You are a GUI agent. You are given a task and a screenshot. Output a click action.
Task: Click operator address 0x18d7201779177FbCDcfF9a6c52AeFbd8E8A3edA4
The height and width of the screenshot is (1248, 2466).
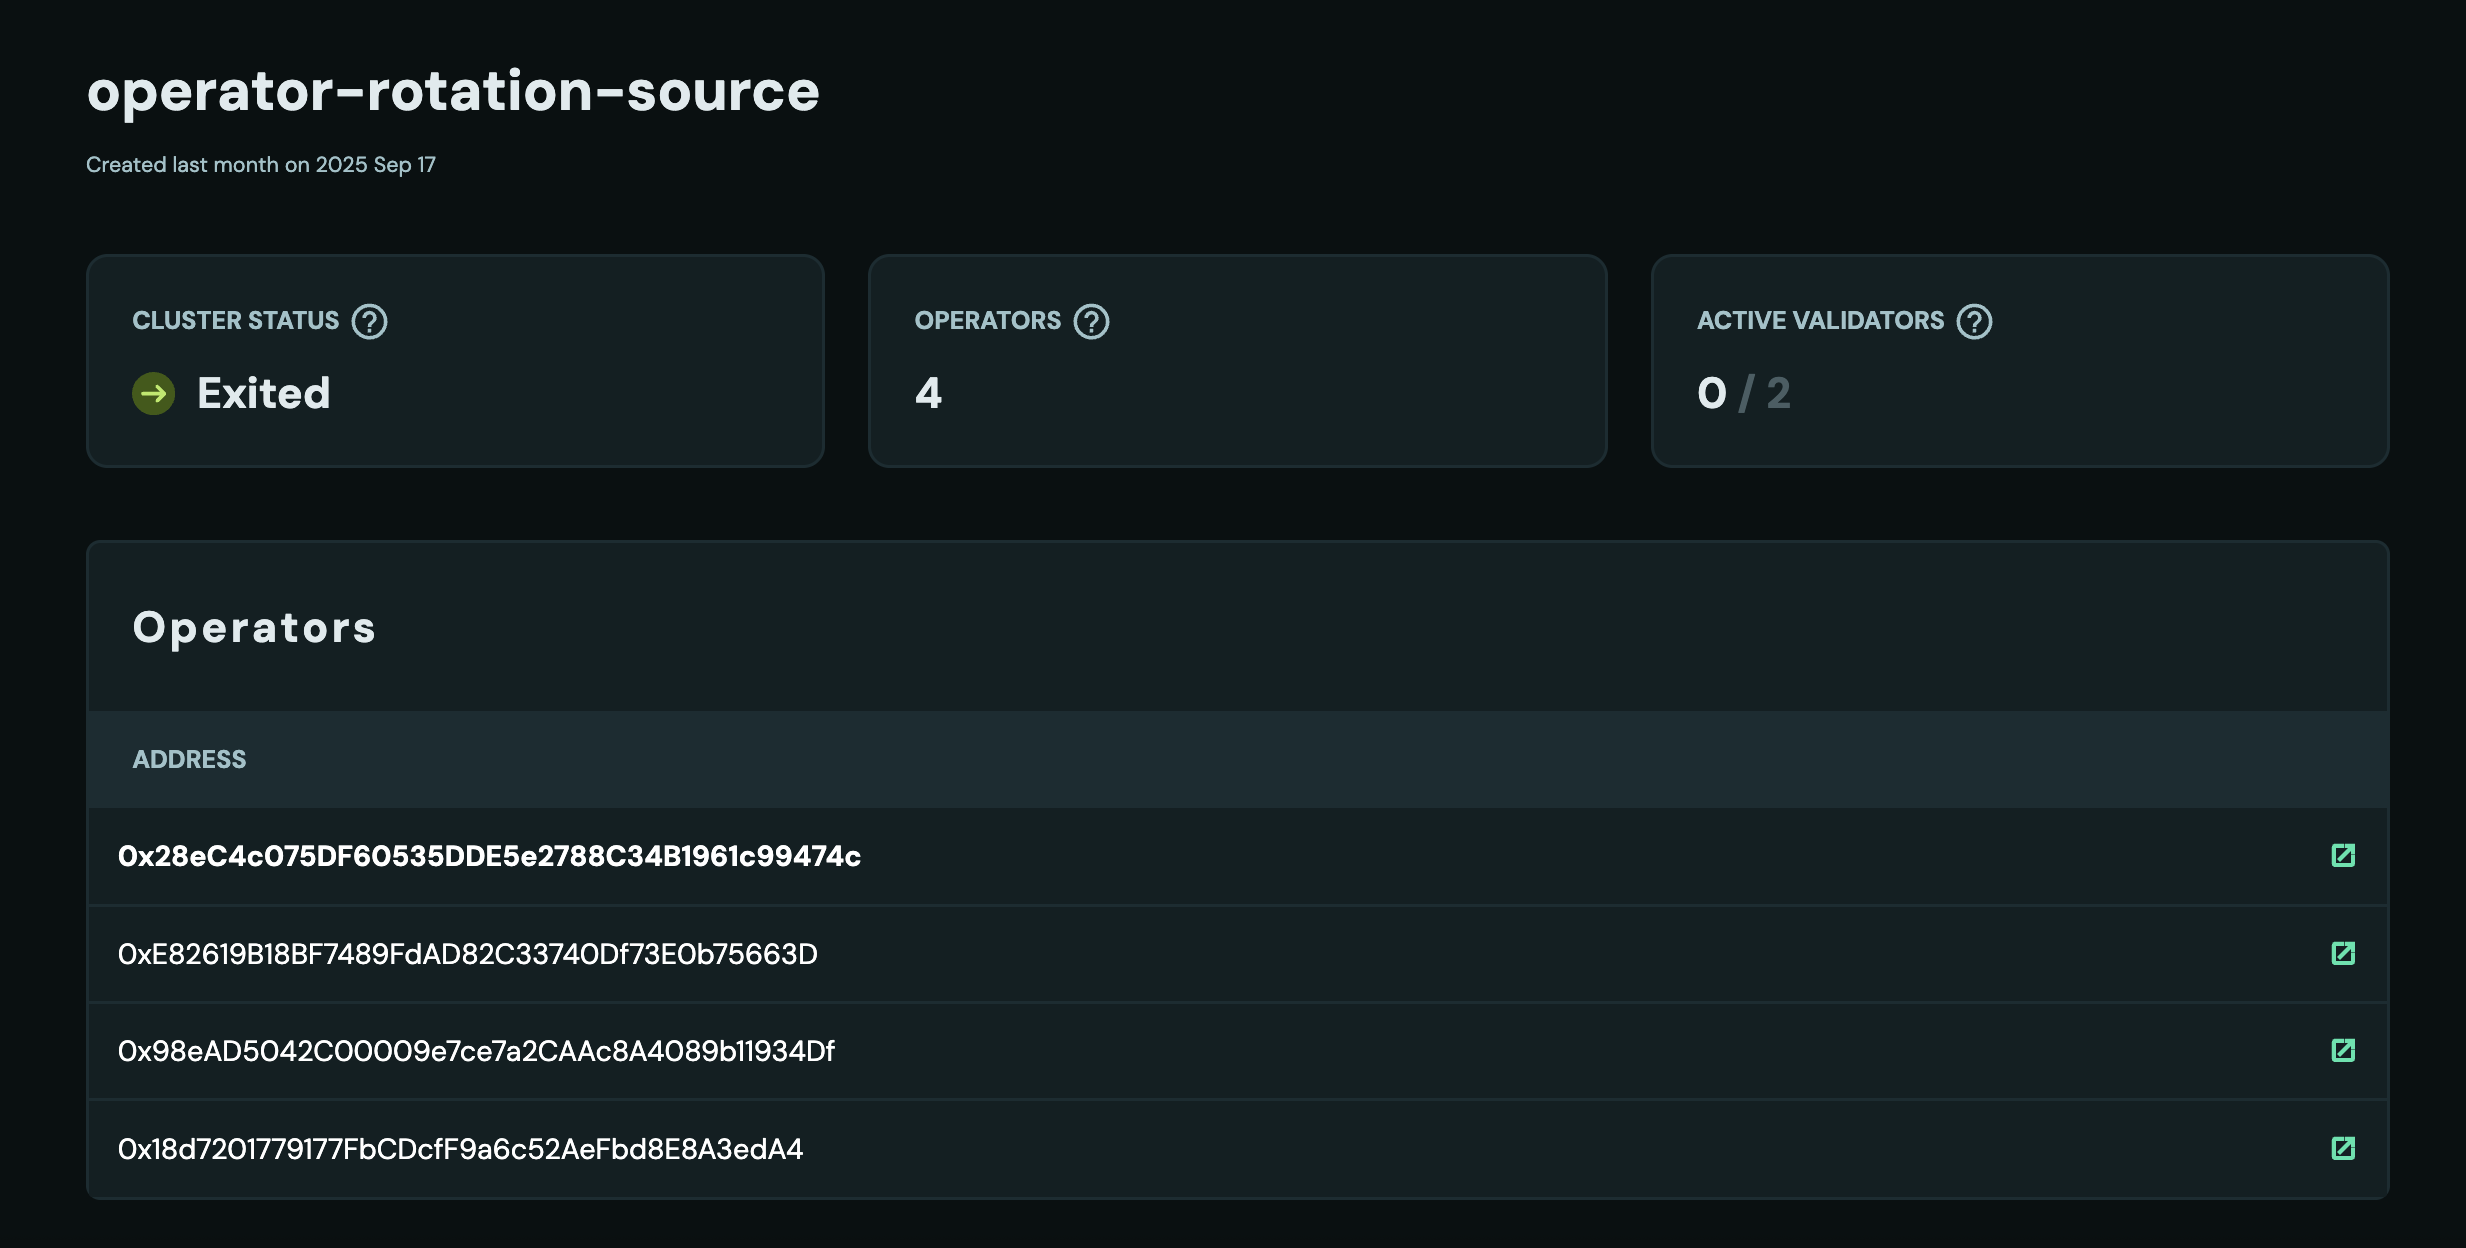point(460,1148)
